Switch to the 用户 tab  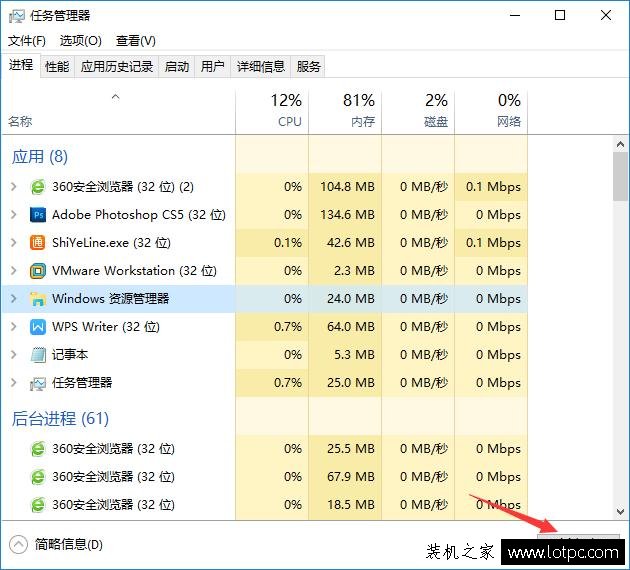tap(213, 66)
